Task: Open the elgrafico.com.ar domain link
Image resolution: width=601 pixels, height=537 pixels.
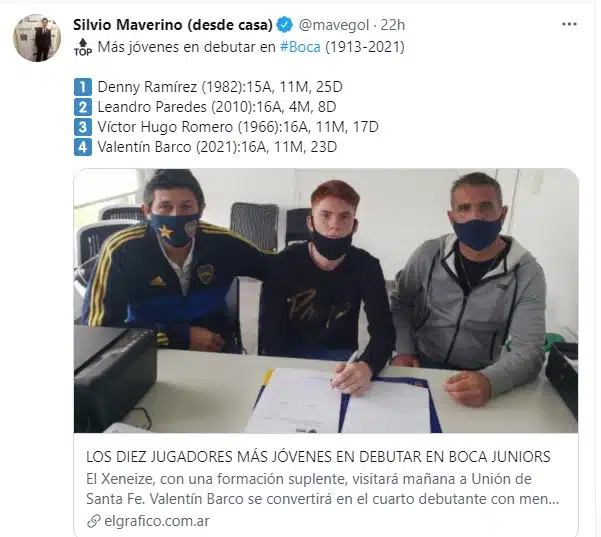Action: (x=157, y=521)
